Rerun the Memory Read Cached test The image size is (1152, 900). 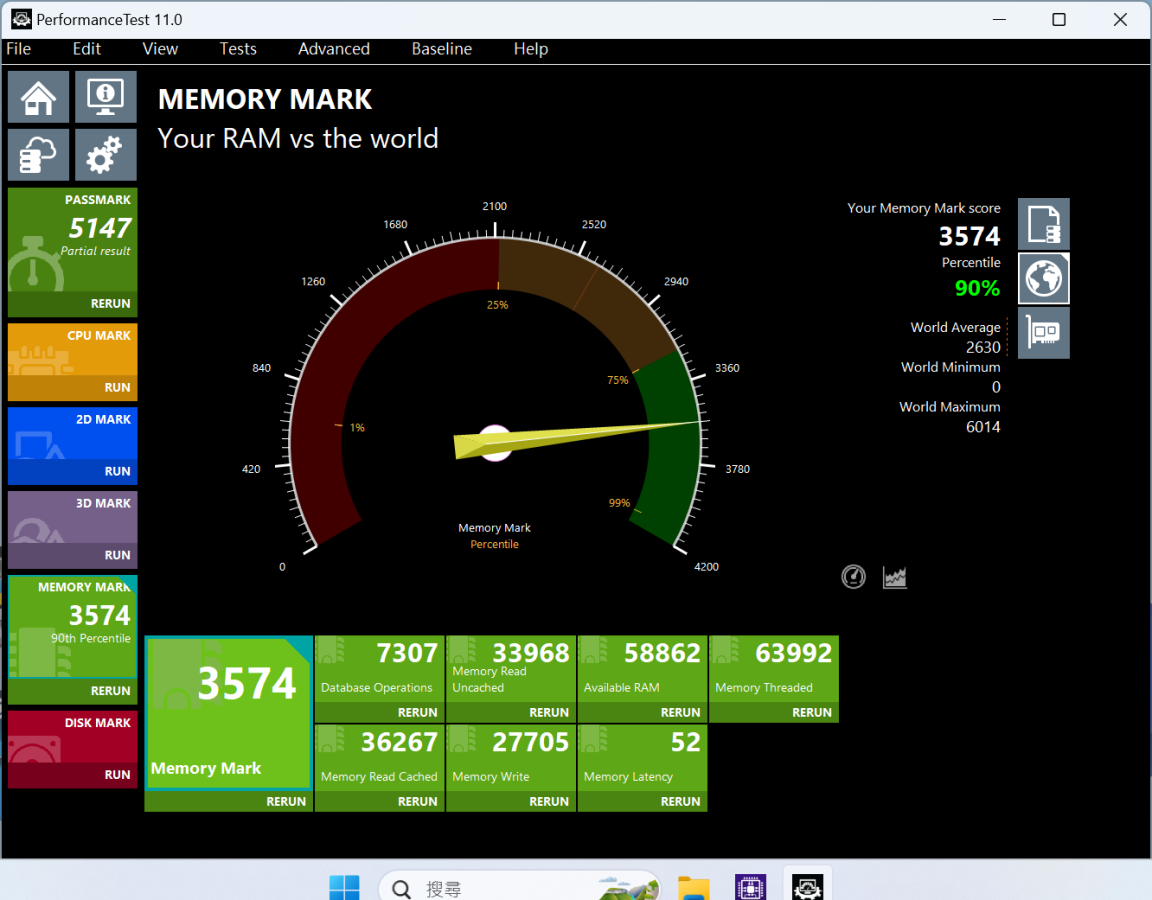[379, 801]
